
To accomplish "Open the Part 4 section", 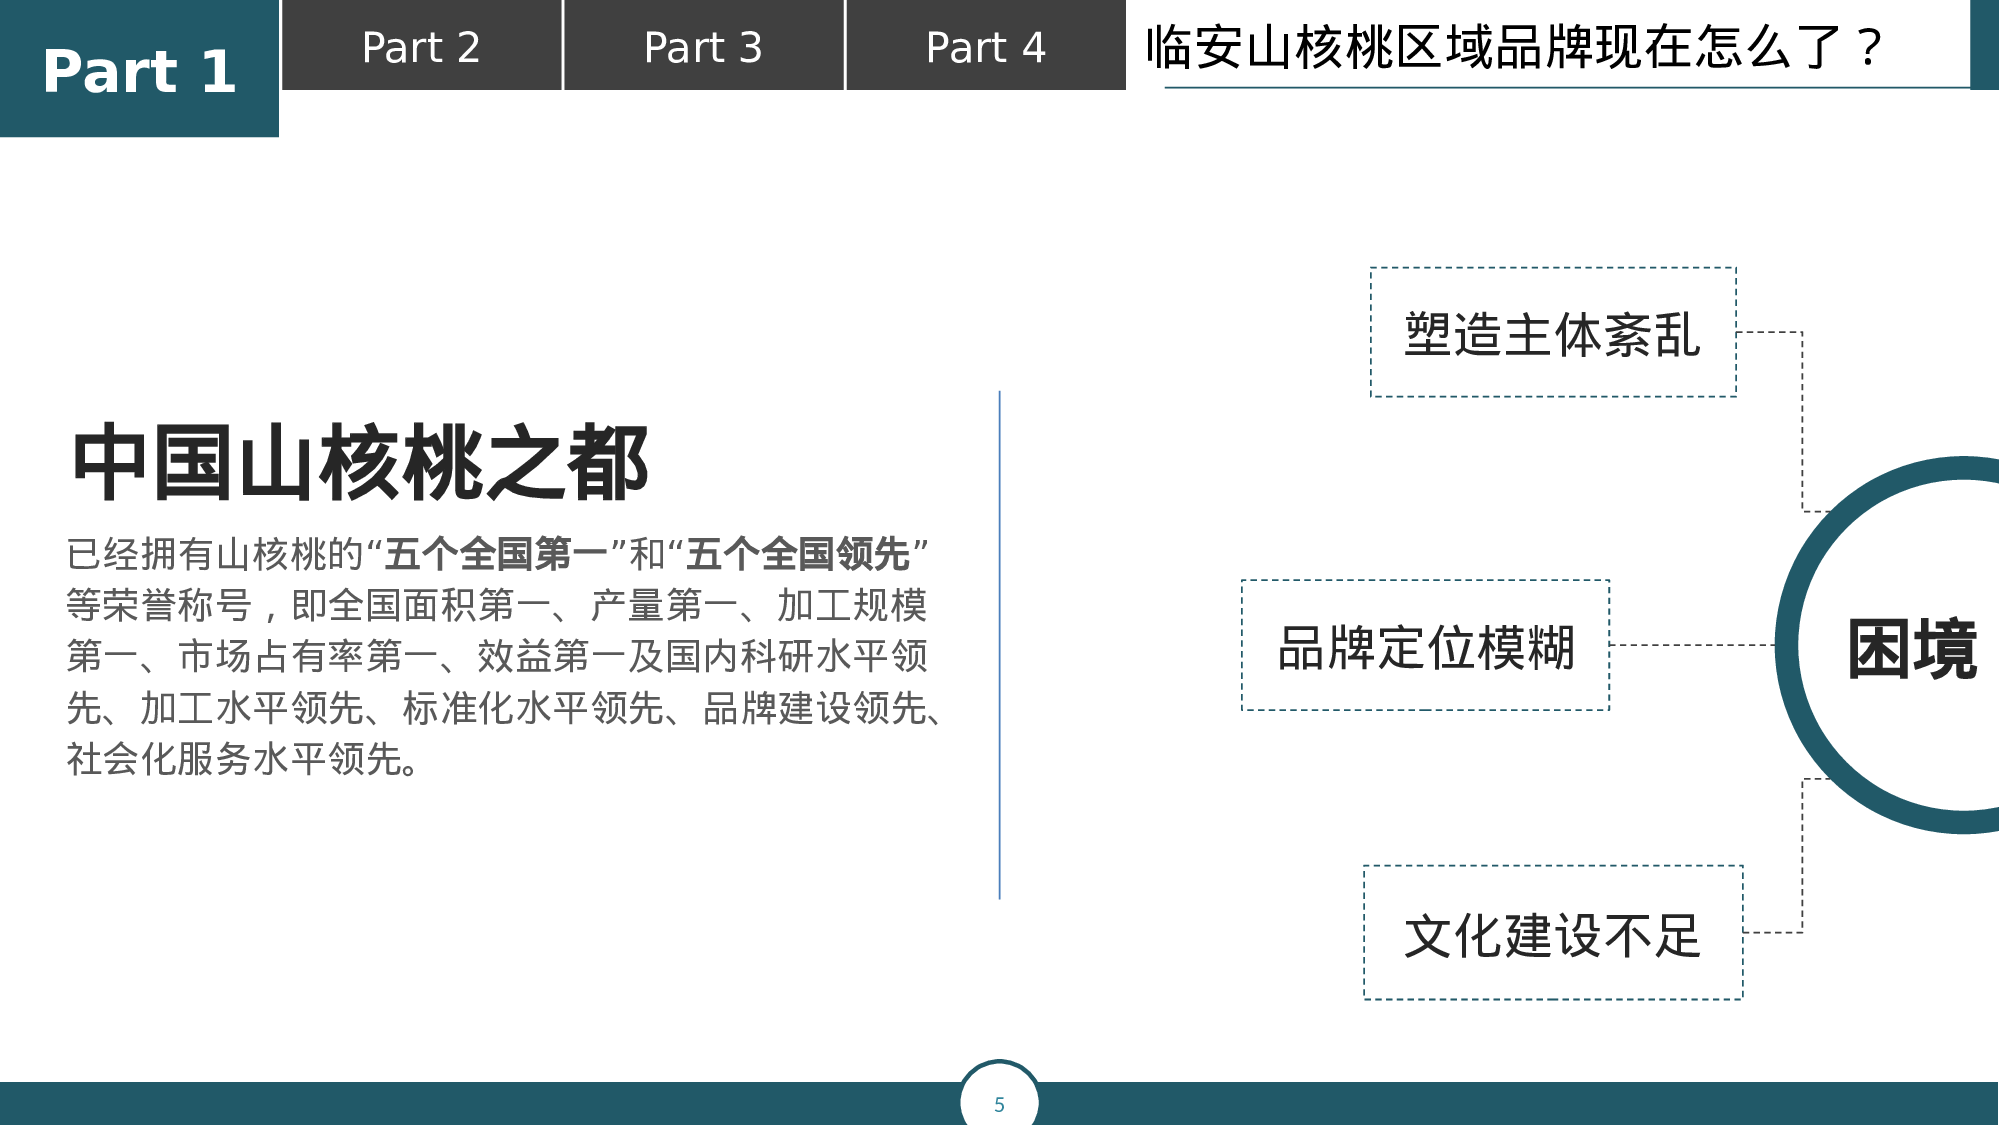I will [984, 48].
